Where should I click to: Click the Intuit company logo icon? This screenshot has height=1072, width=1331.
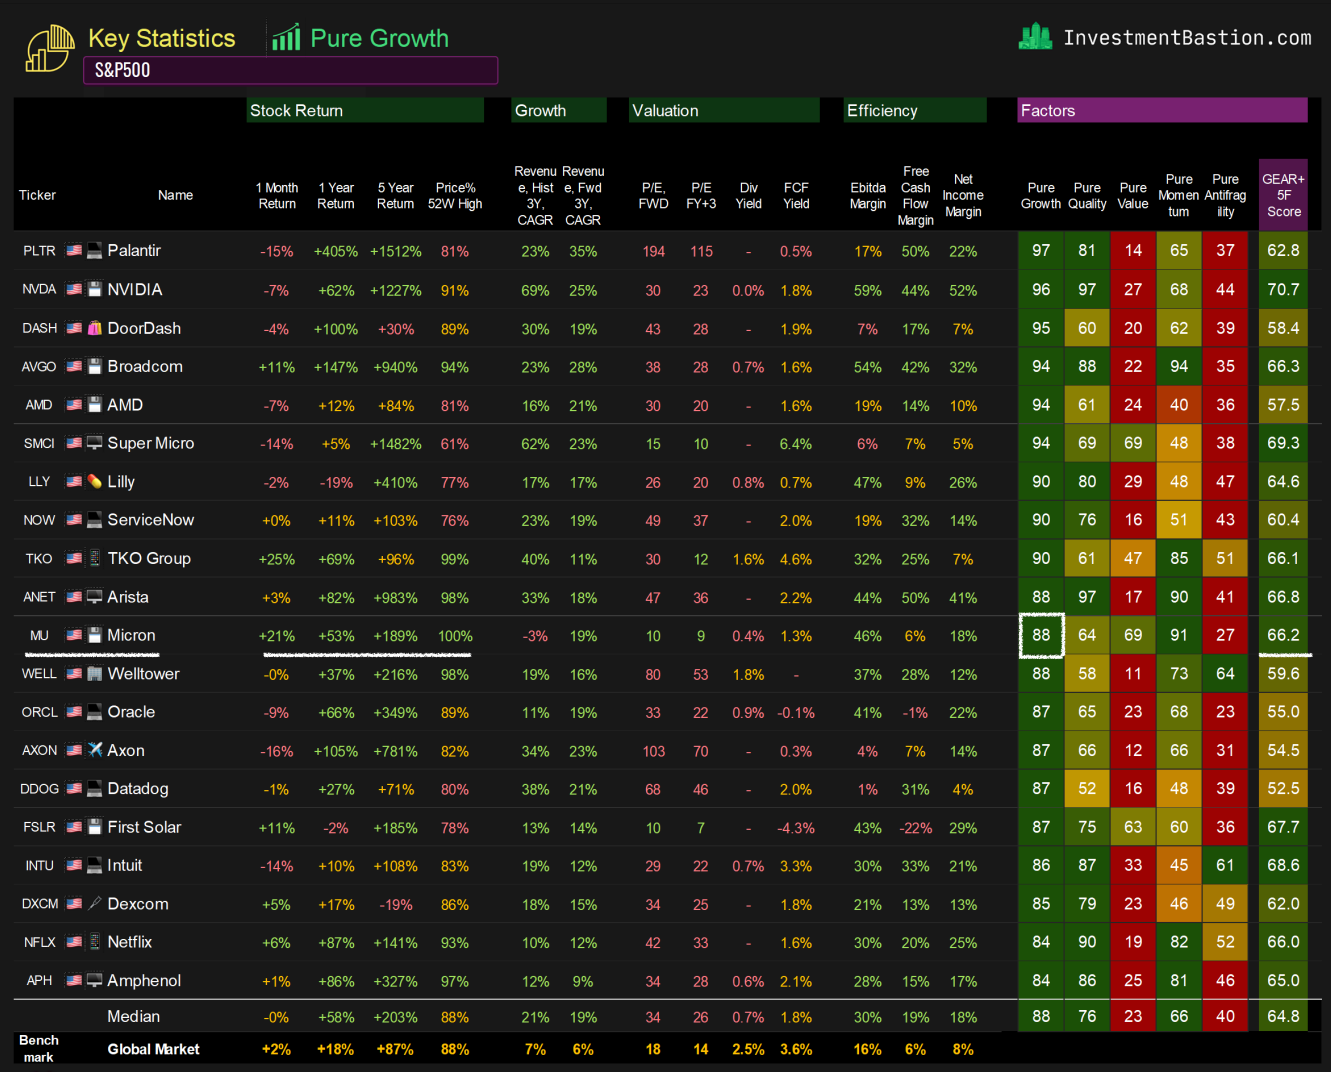pos(95,865)
